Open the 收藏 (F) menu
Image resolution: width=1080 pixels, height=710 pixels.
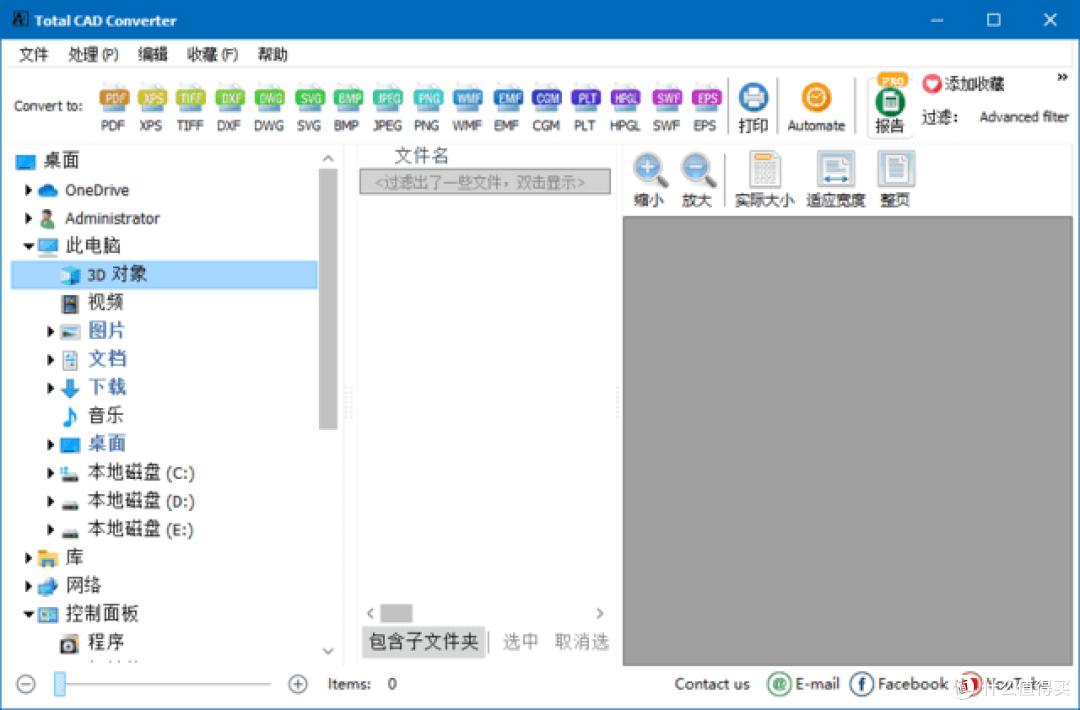212,54
